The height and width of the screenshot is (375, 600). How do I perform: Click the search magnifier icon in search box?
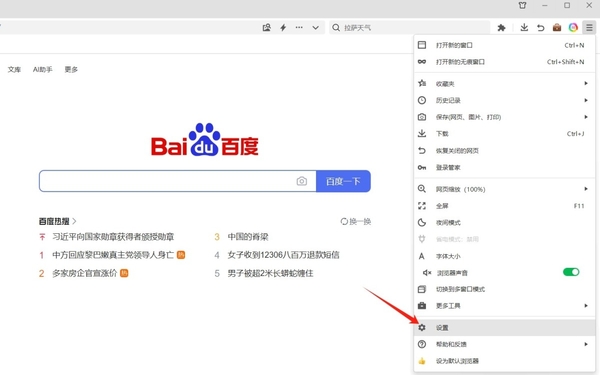pyautogui.click(x=336, y=28)
